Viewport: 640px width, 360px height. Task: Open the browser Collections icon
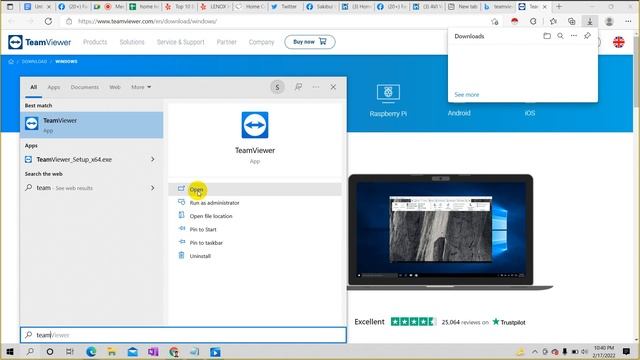click(571, 21)
